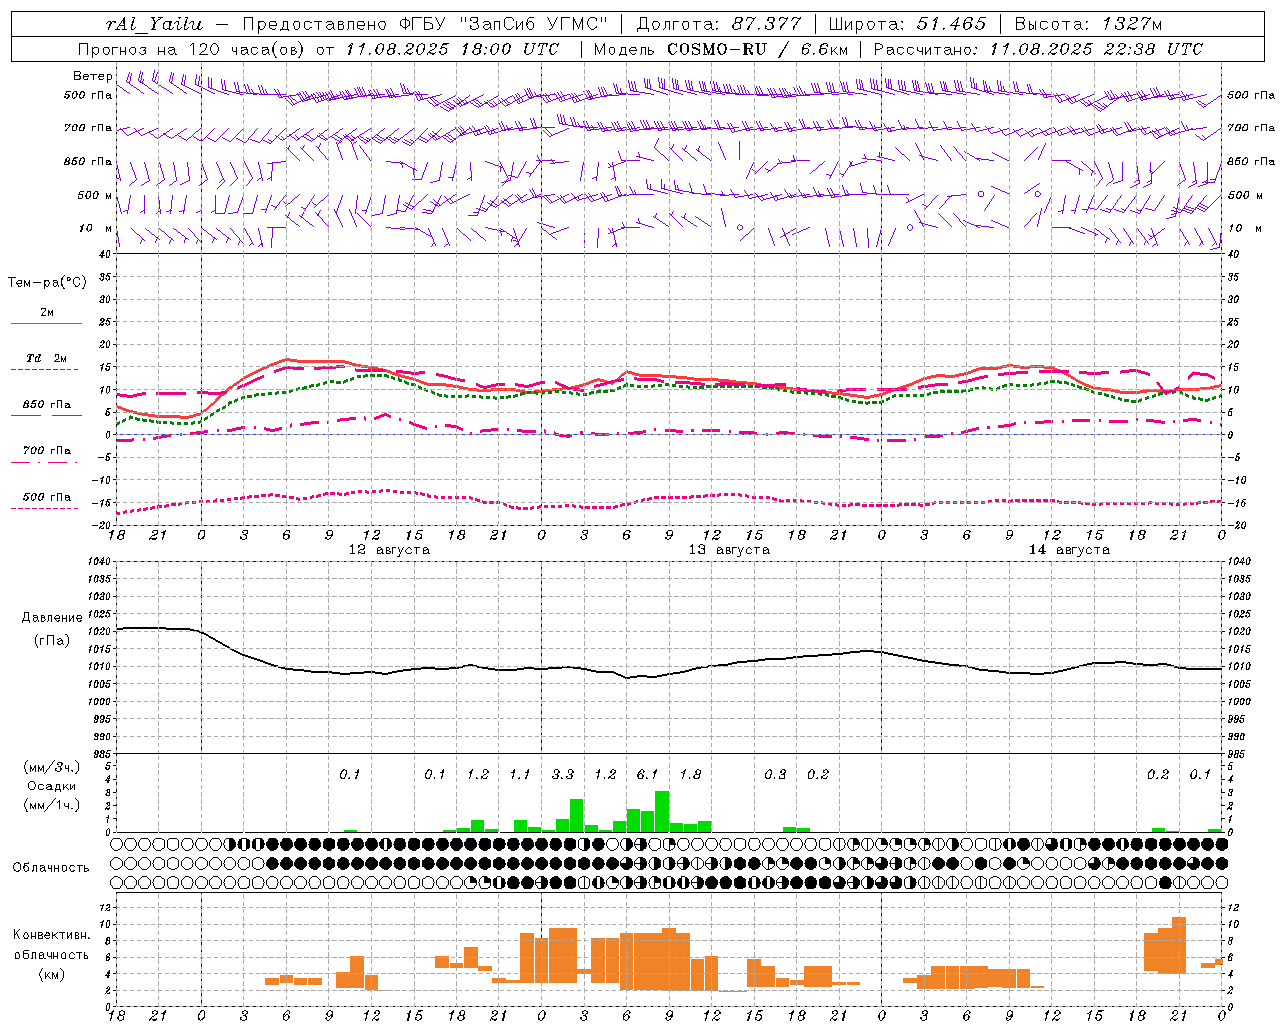Screen dimensions: 1280x1024
Task: Click the Td 2м dew point legend entry
Action: [x=46, y=358]
